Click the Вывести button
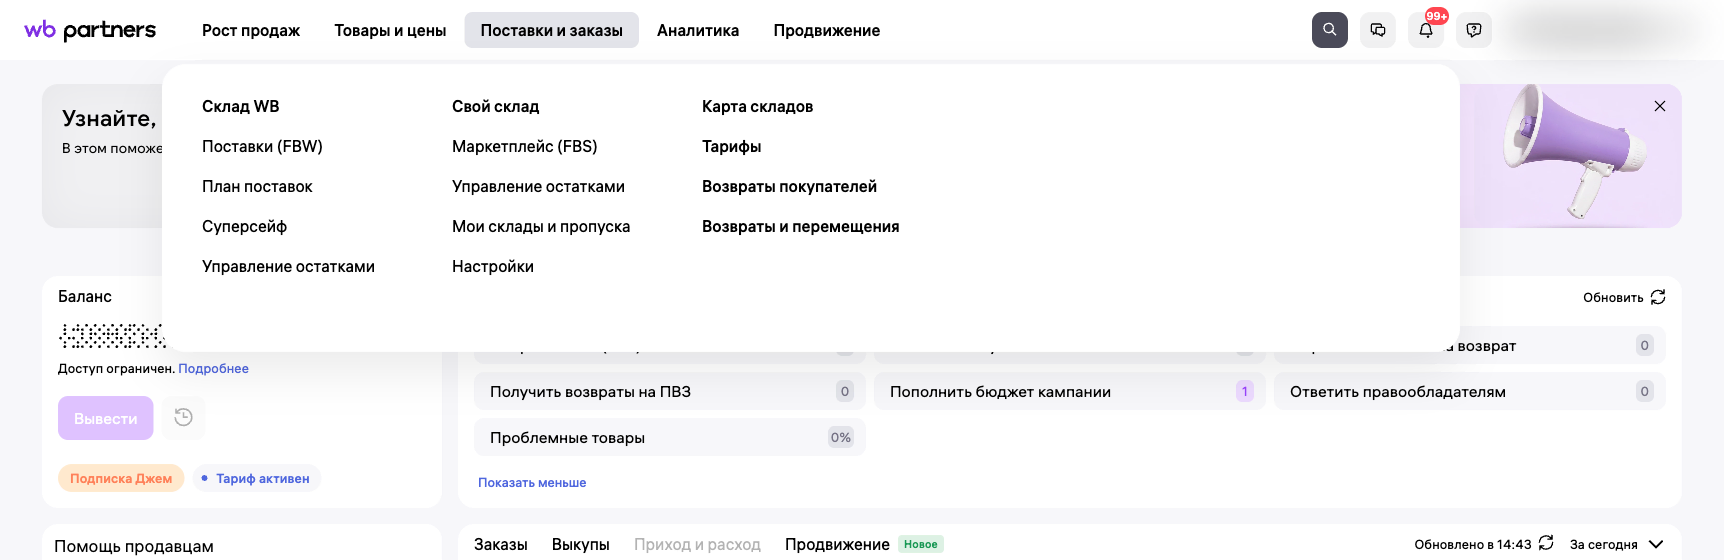Viewport: 1724px width, 560px height. click(106, 418)
